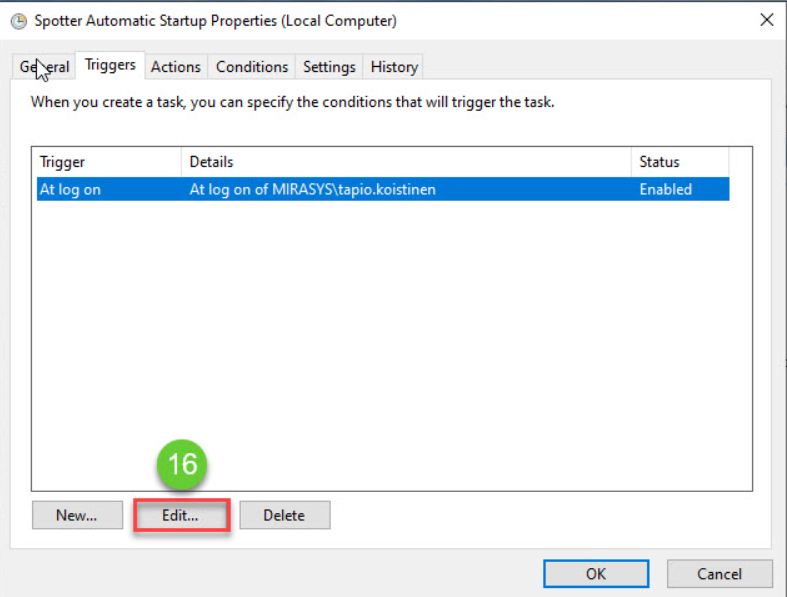The height and width of the screenshot is (597, 787).
Task: Select the 'At log on' trigger row
Action: 70,189
